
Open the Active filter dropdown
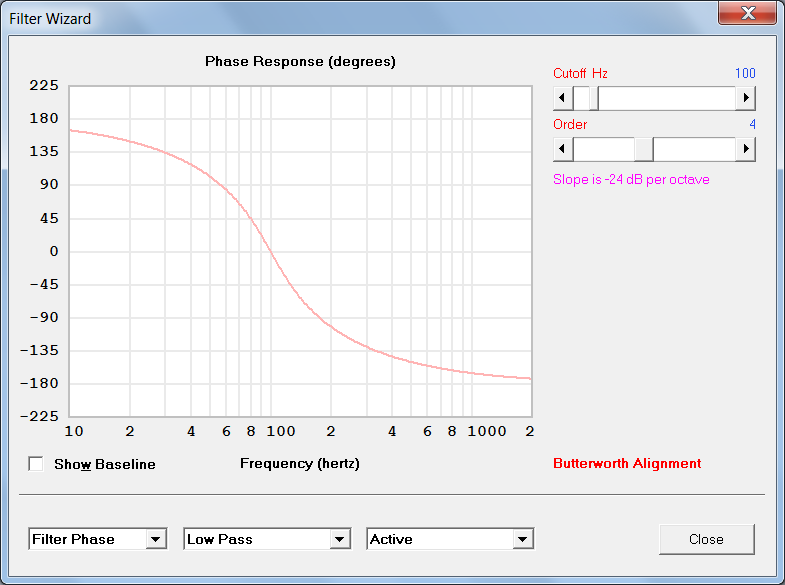tap(450, 539)
